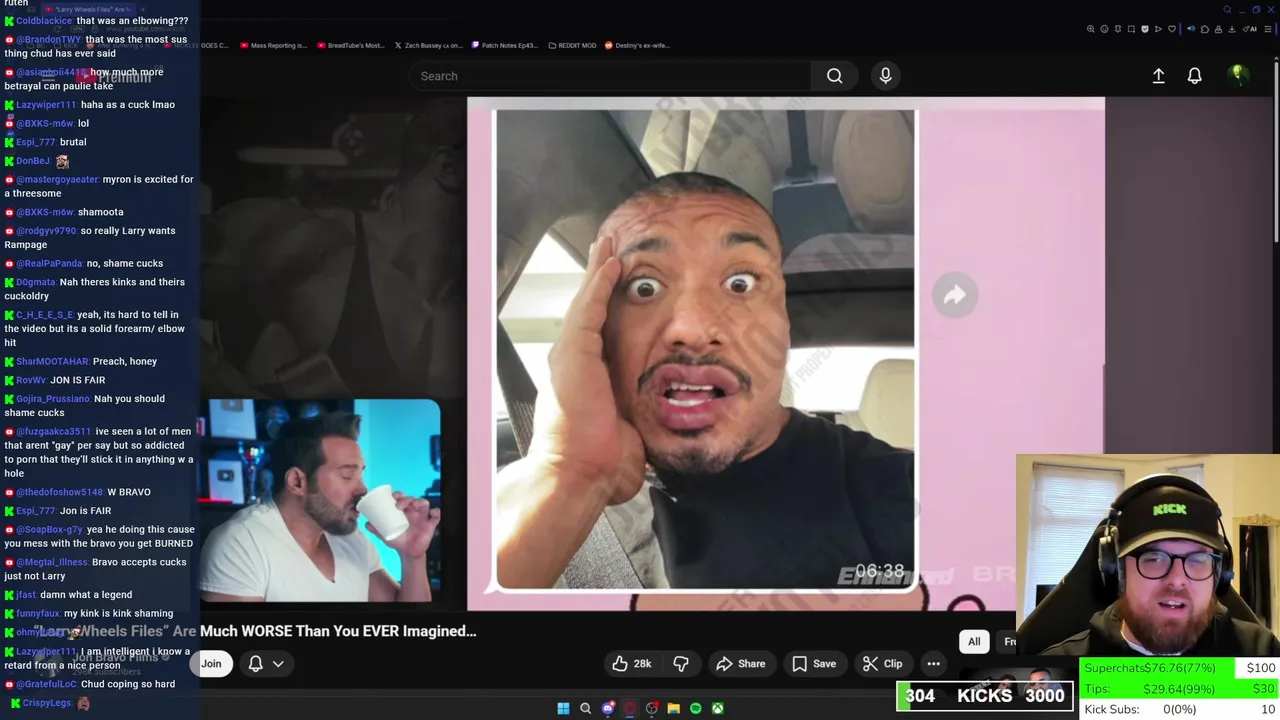The height and width of the screenshot is (720, 1280).
Task: Click chat username SharMOOTAHAR
Action: pyautogui.click(x=52, y=362)
